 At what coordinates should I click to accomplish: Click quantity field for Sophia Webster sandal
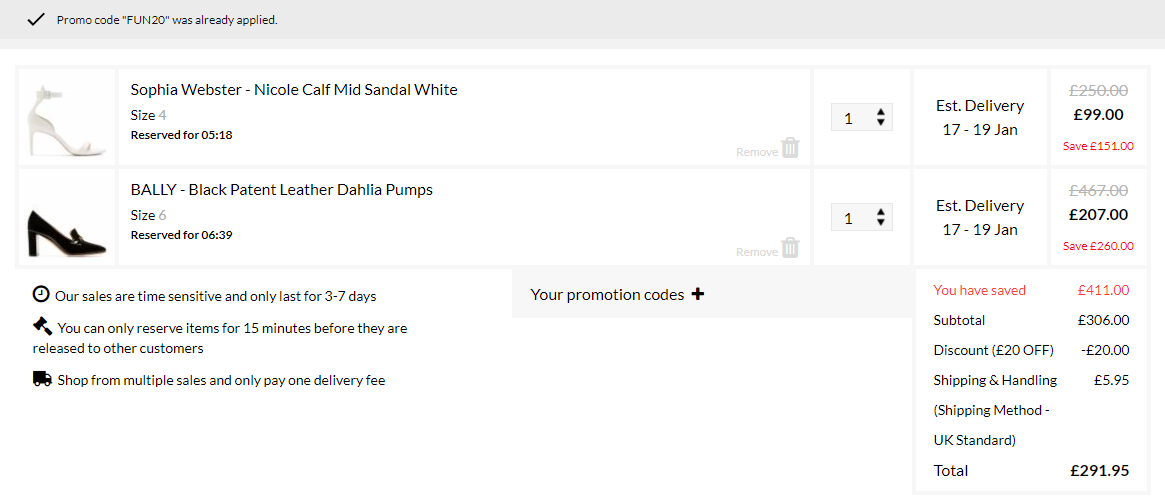click(862, 117)
